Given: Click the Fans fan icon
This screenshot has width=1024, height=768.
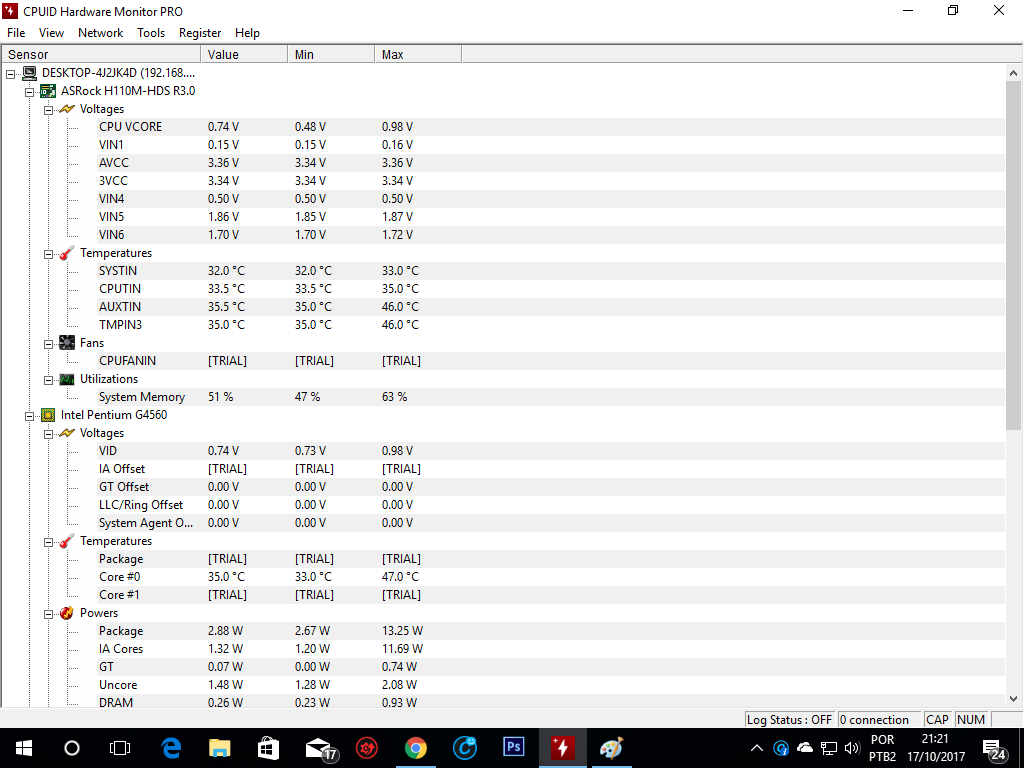Looking at the screenshot, I should (67, 343).
